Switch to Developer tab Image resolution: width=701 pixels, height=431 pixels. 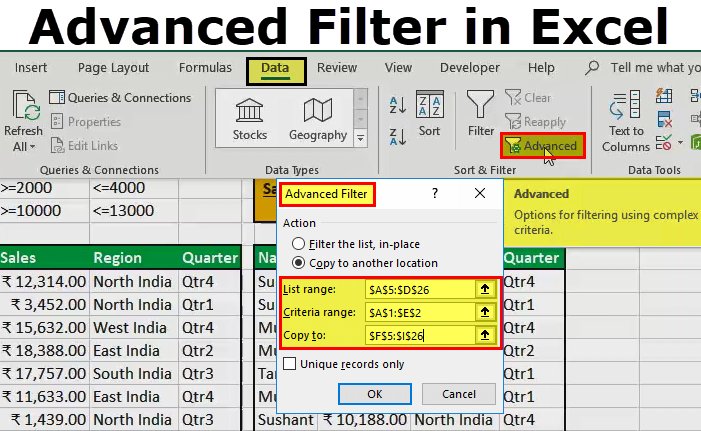470,68
